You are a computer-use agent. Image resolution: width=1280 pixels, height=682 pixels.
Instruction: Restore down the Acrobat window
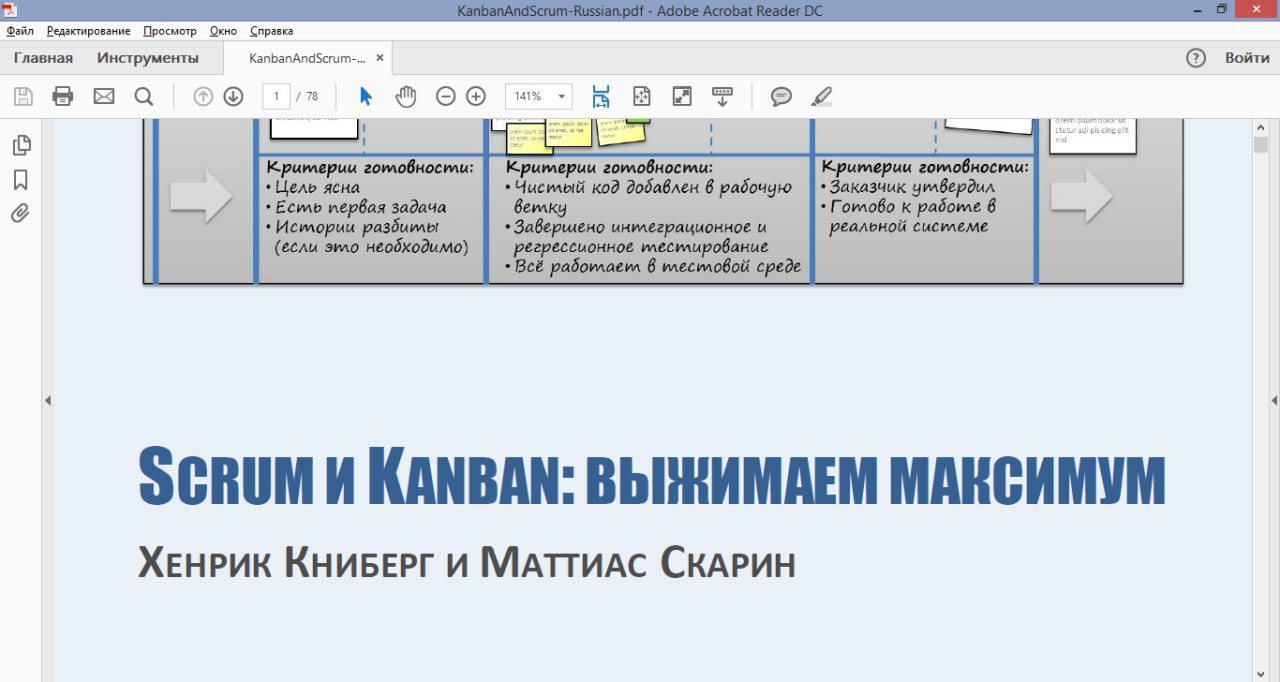1221,9
